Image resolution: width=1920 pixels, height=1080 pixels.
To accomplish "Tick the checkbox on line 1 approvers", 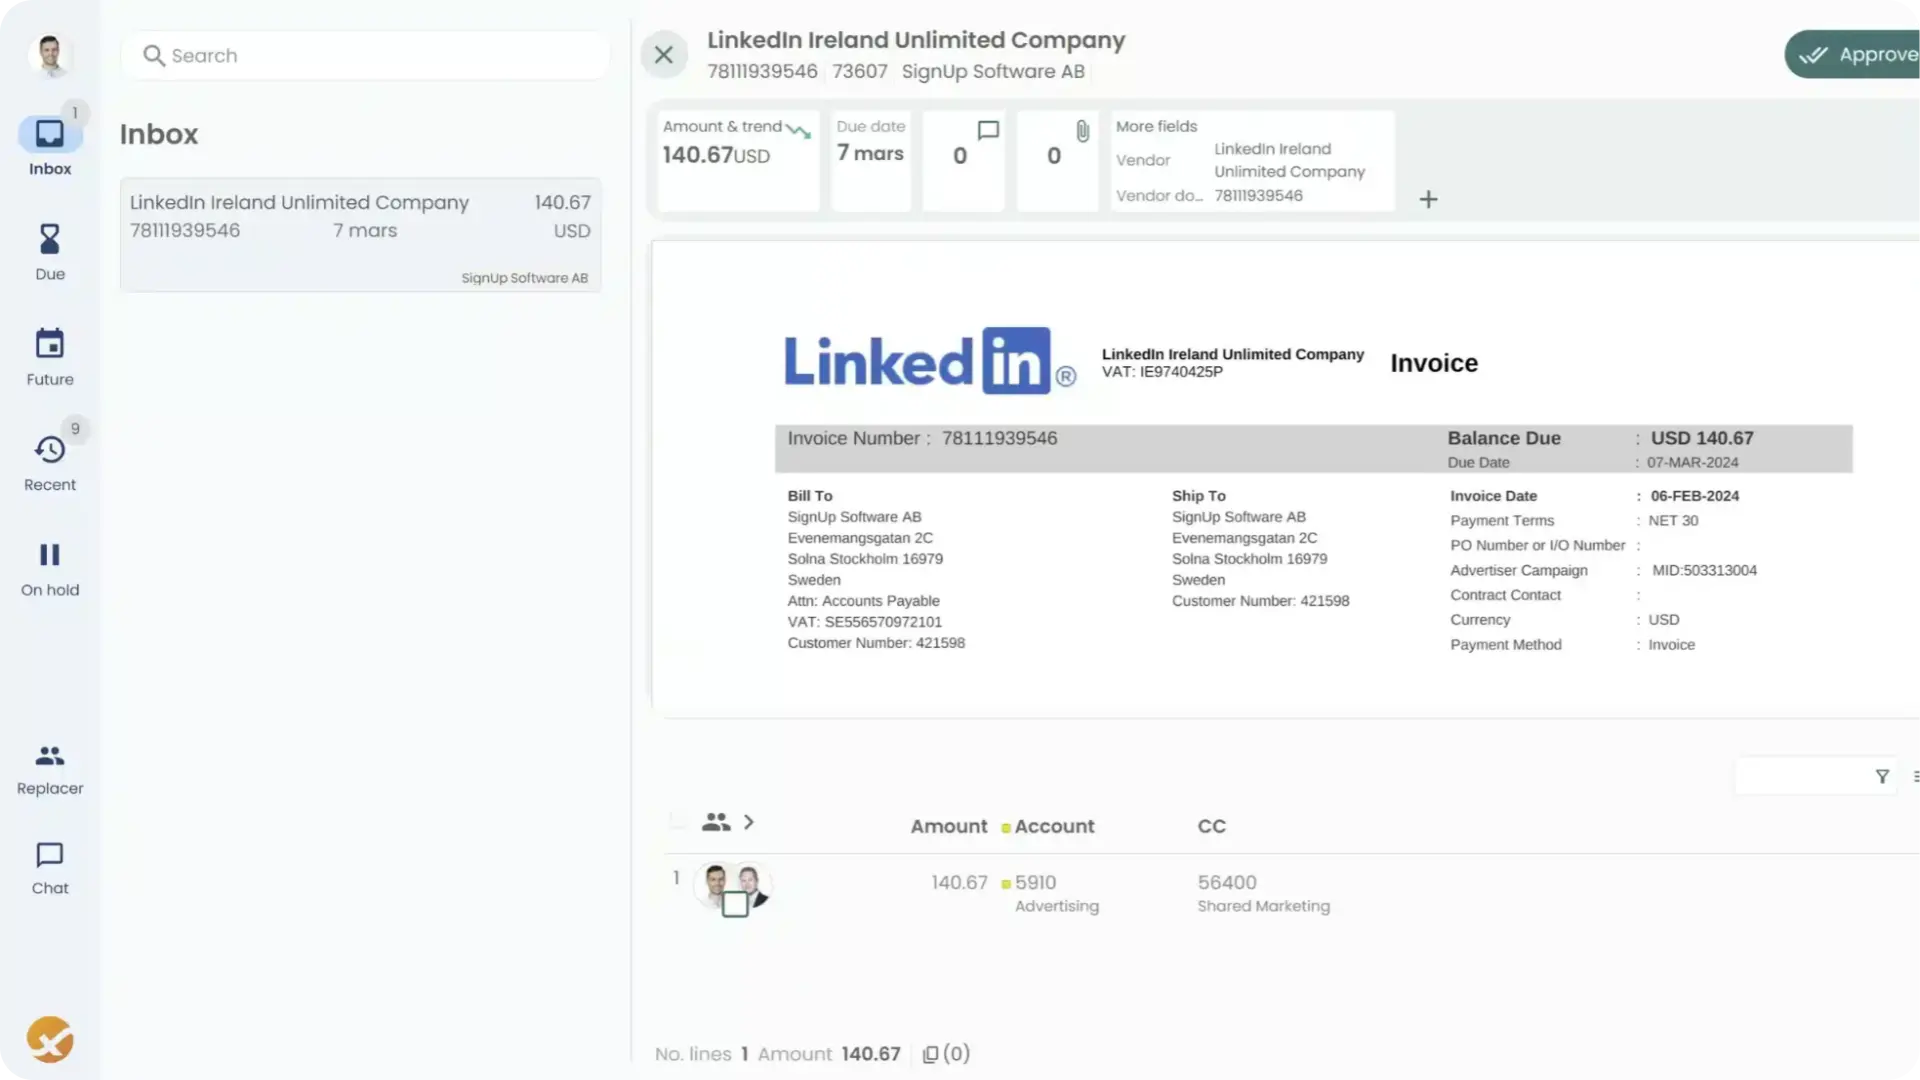I will (x=735, y=904).
